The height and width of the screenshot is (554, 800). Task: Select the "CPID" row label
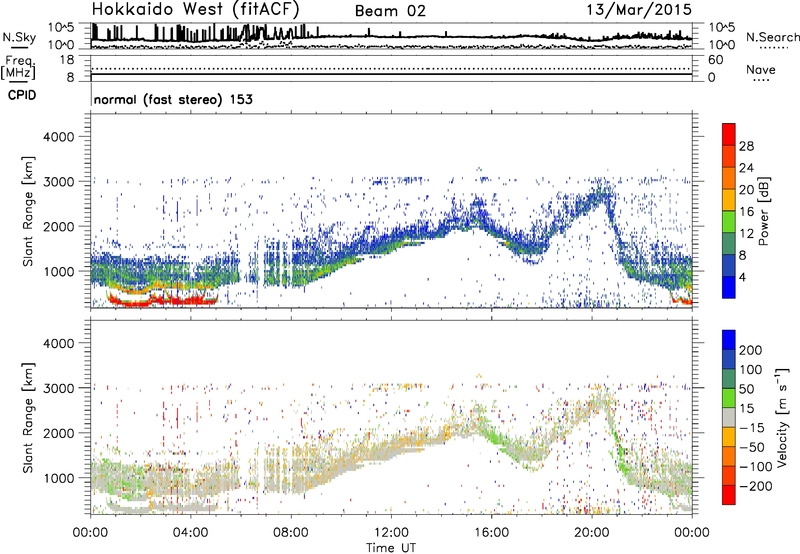click(x=22, y=95)
